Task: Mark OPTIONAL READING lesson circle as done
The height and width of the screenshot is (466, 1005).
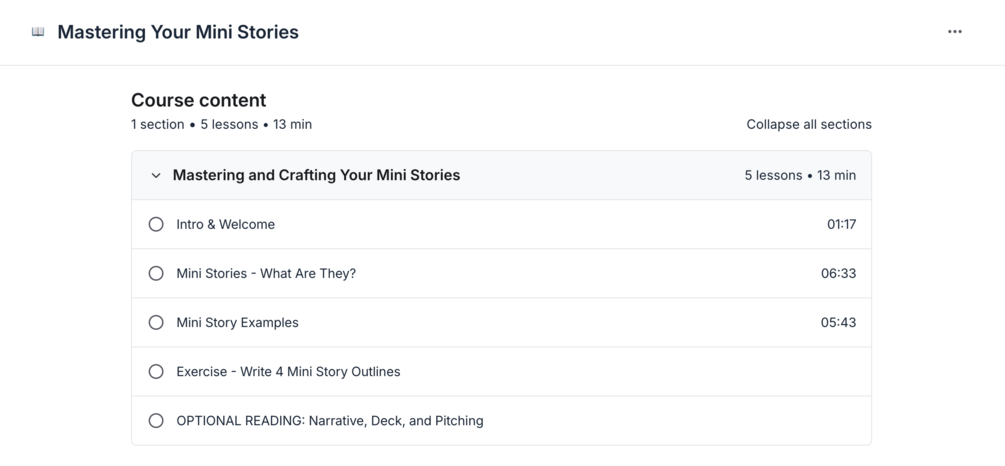Action: (156, 421)
